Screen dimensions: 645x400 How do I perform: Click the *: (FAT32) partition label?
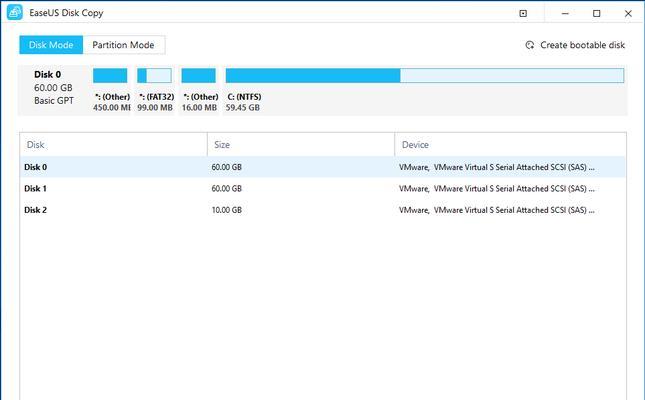[x=156, y=97]
